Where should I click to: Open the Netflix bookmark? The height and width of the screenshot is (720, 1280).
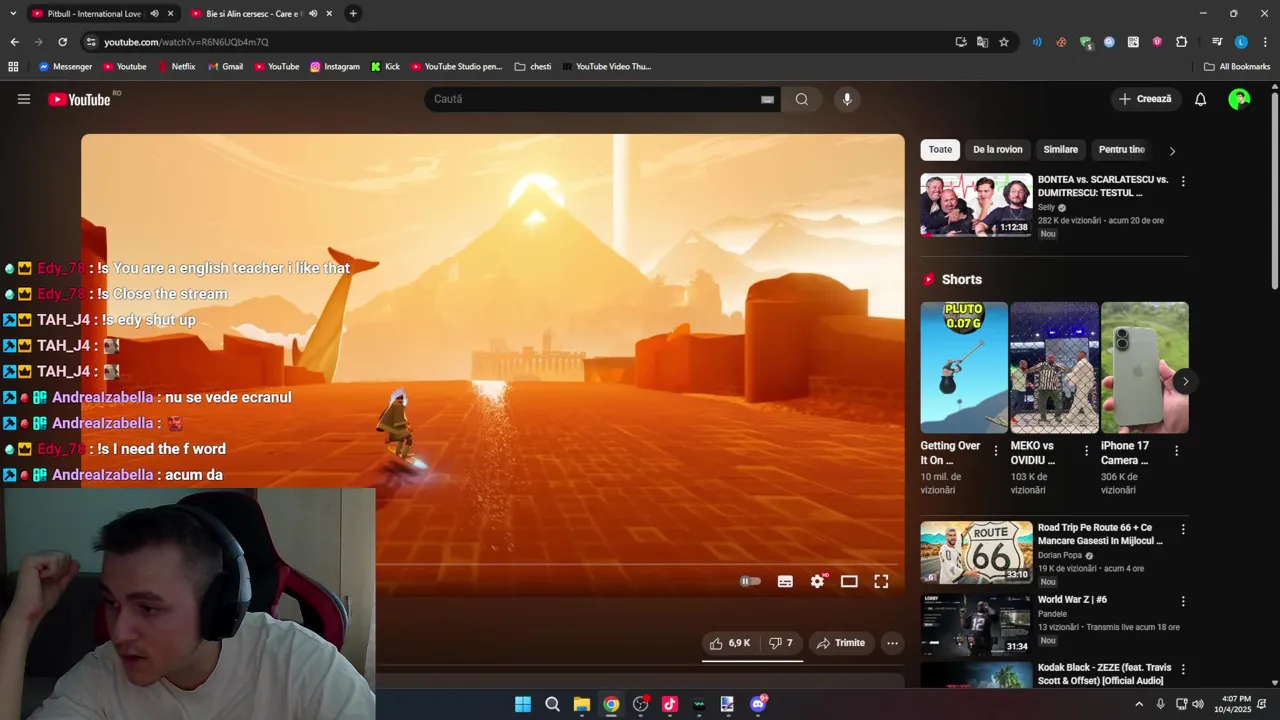point(176,67)
